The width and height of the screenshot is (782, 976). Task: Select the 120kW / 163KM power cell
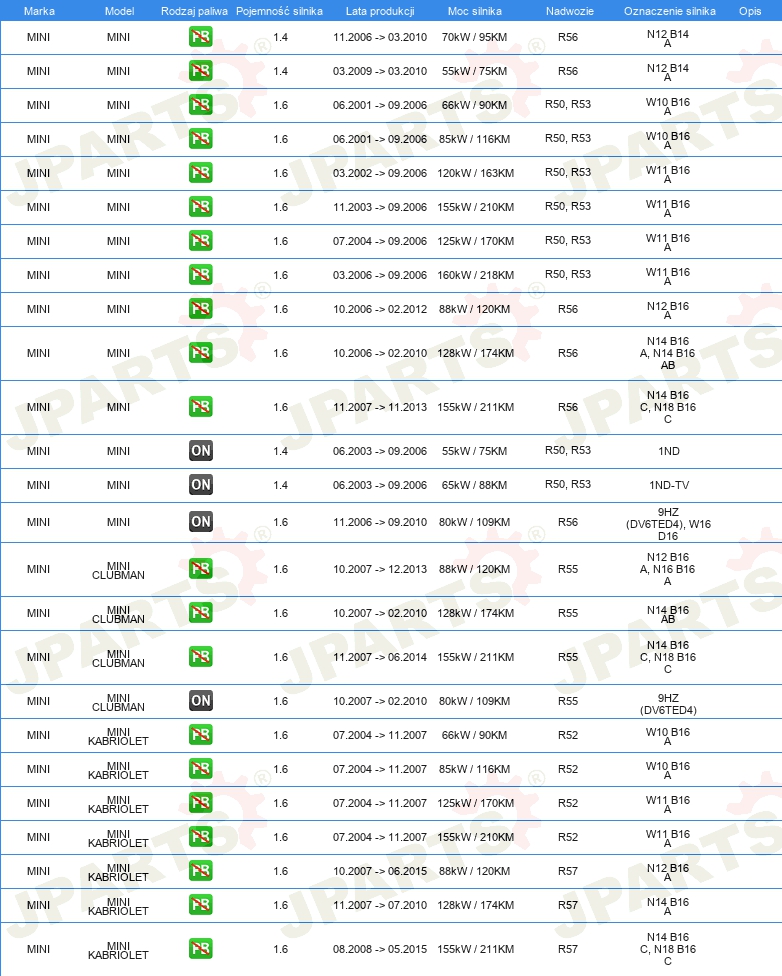(475, 173)
